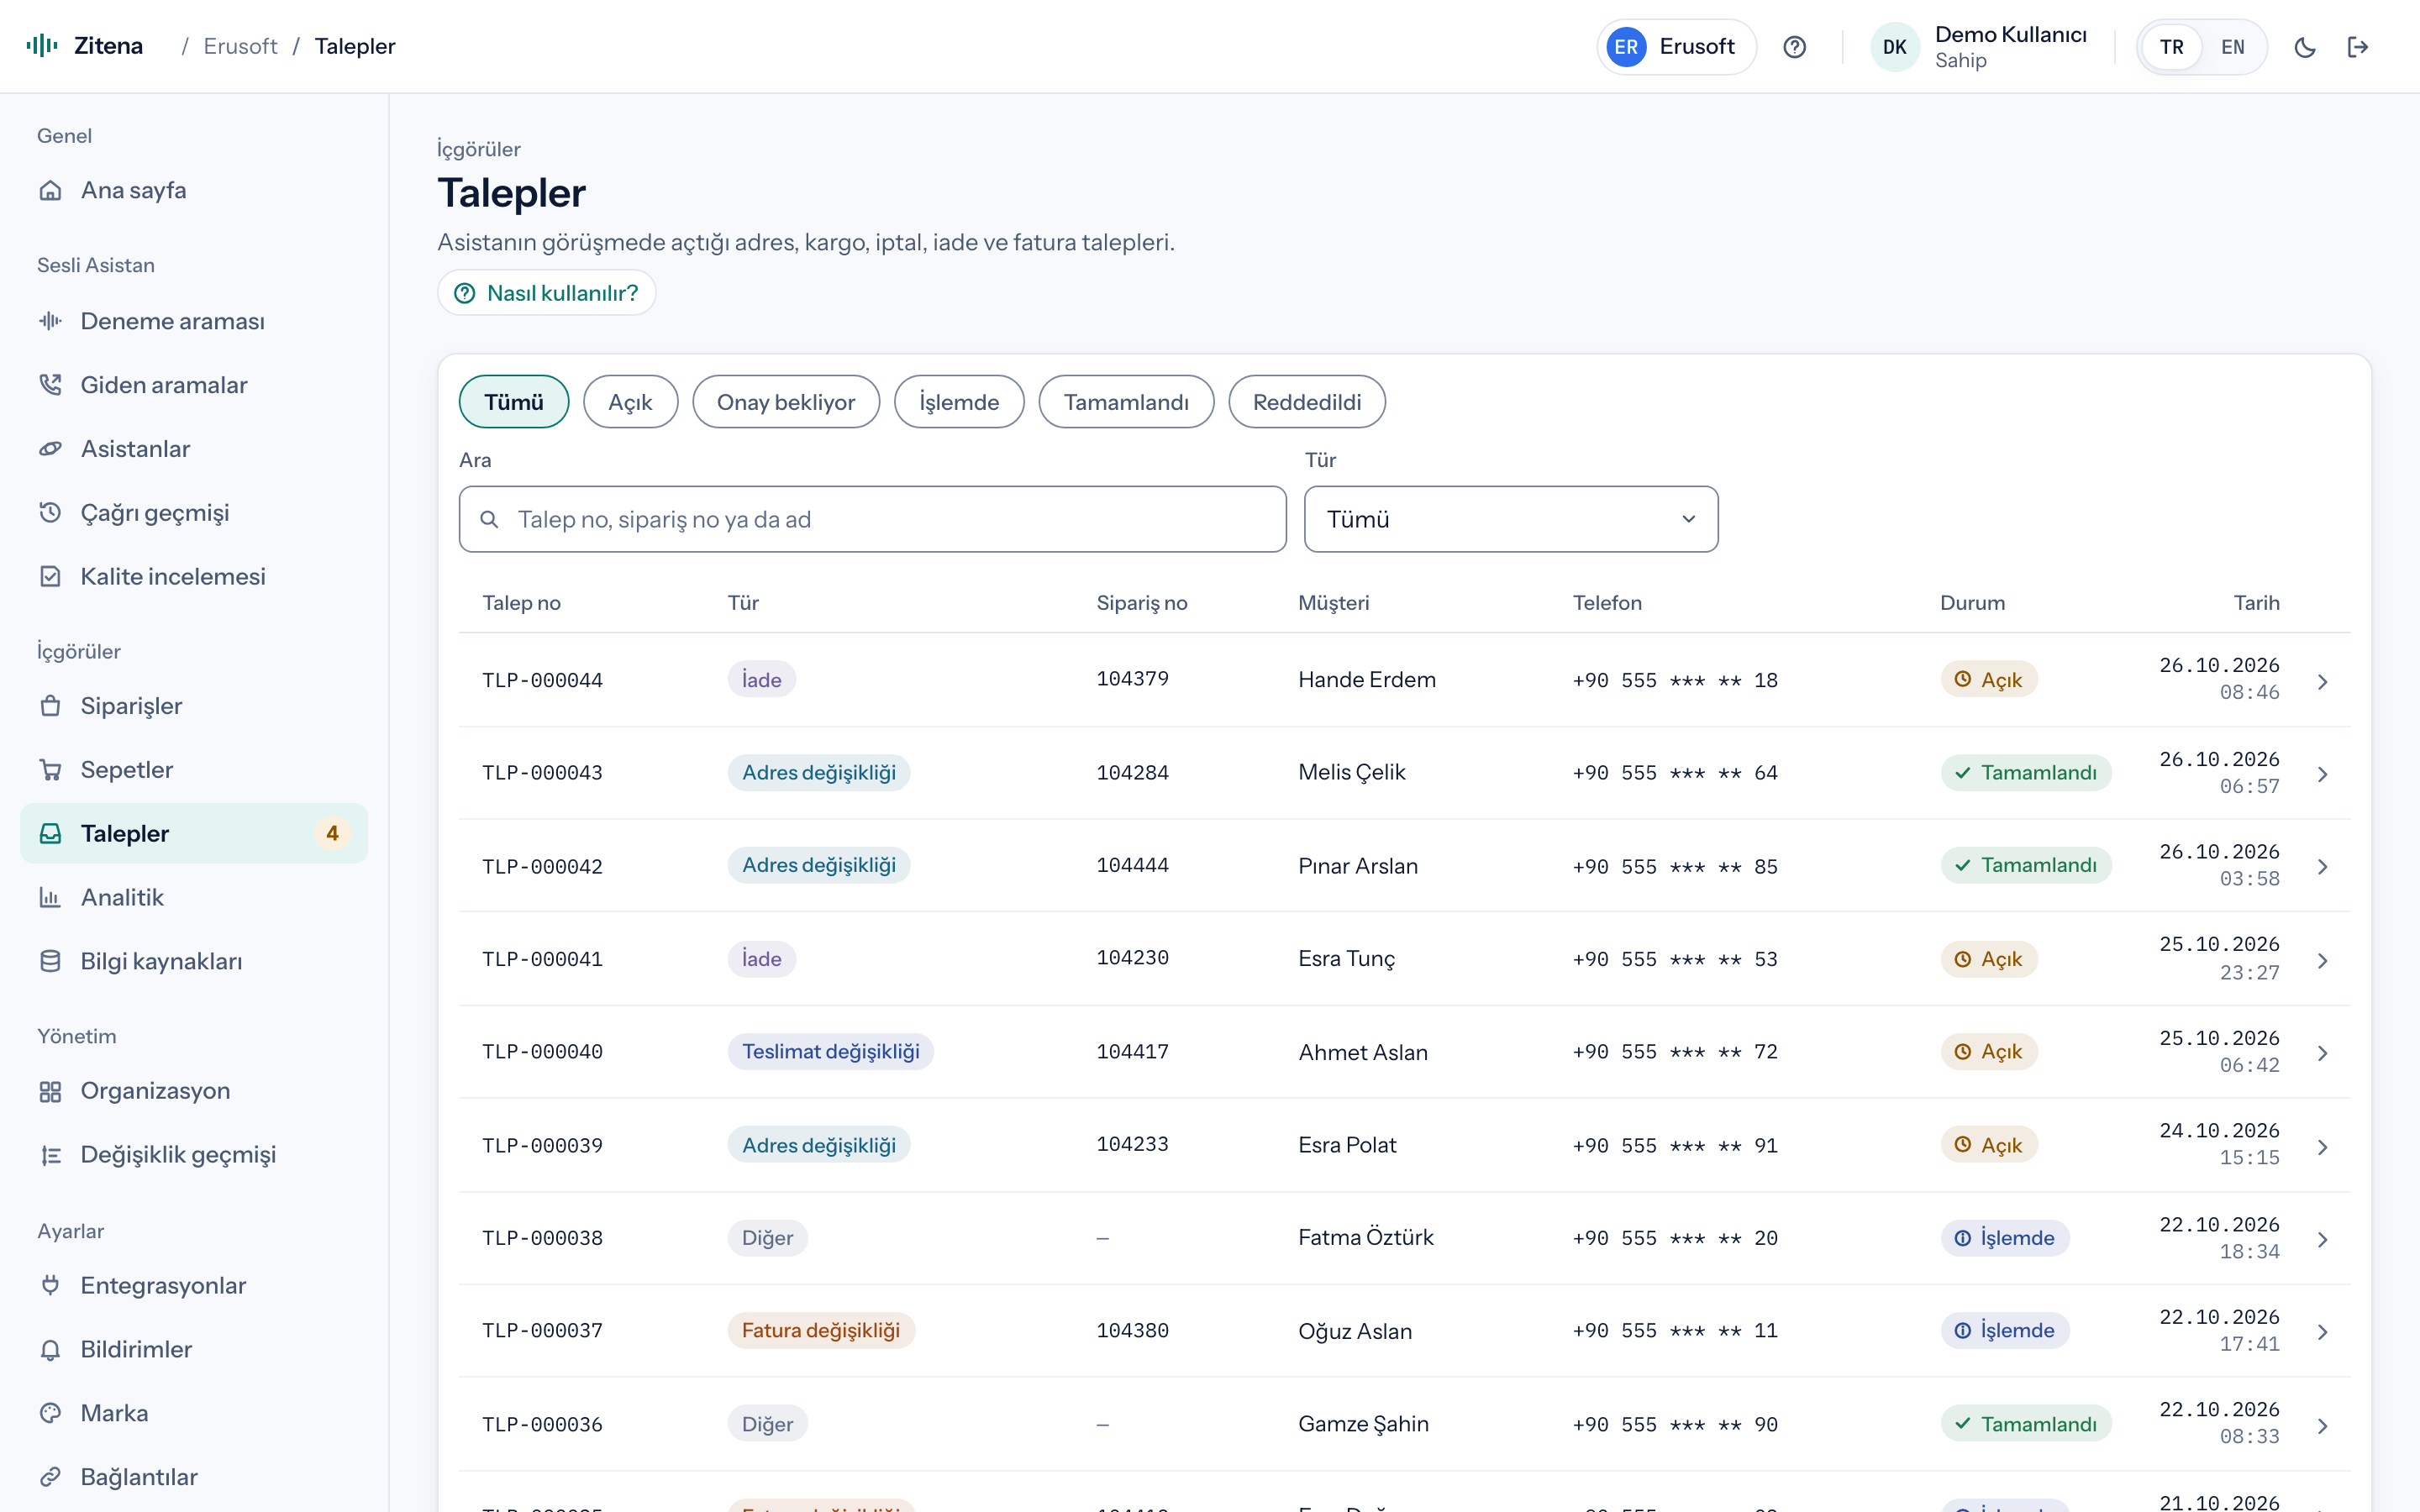The width and height of the screenshot is (2420, 1512).
Task: Select the Tümü status filter tab
Action: click(514, 402)
